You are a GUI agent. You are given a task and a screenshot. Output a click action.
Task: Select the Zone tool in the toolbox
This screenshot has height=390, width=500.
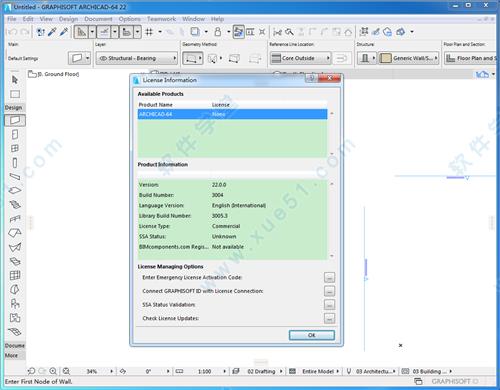(x=15, y=318)
